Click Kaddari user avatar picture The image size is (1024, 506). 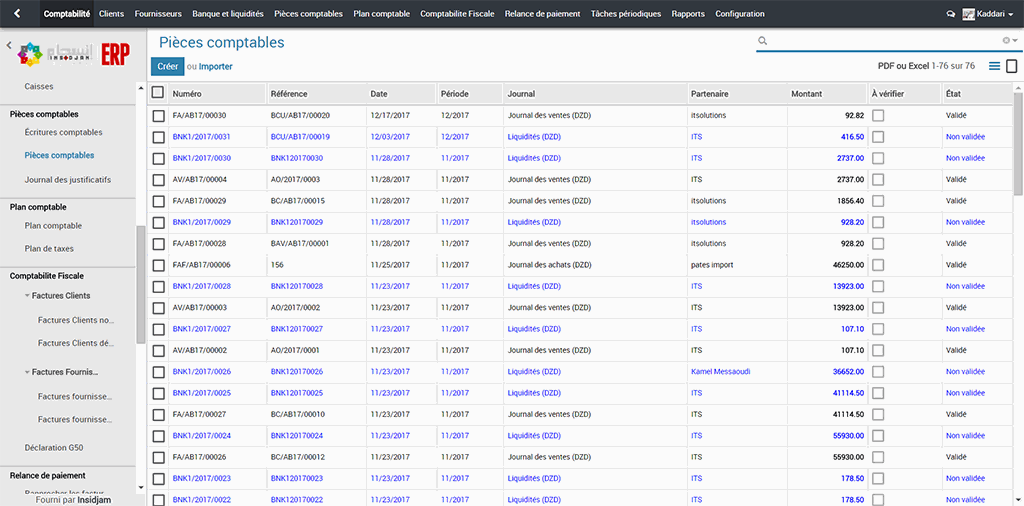click(968, 14)
